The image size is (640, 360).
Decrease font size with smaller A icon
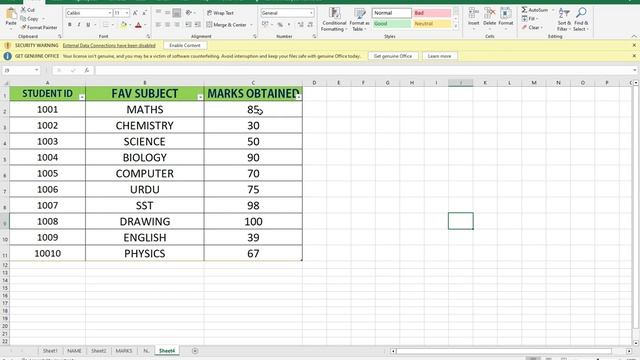point(144,13)
